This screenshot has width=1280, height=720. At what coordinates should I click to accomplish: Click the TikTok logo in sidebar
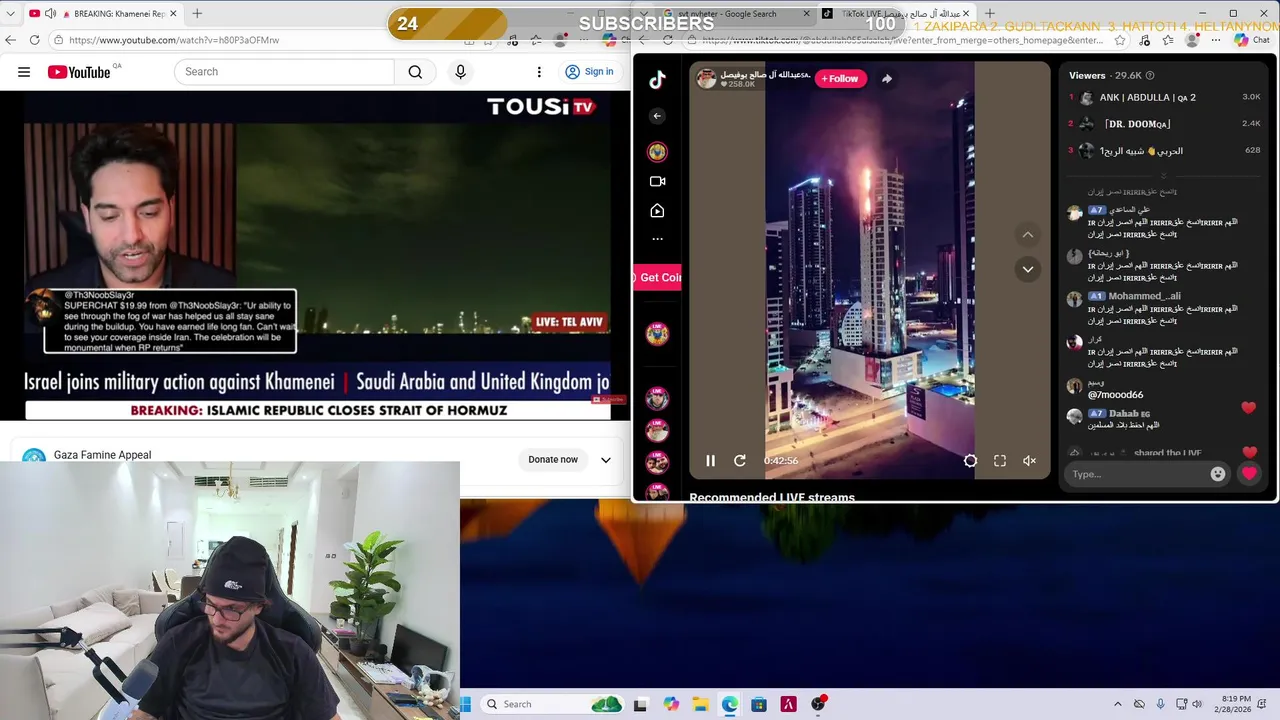(x=657, y=81)
